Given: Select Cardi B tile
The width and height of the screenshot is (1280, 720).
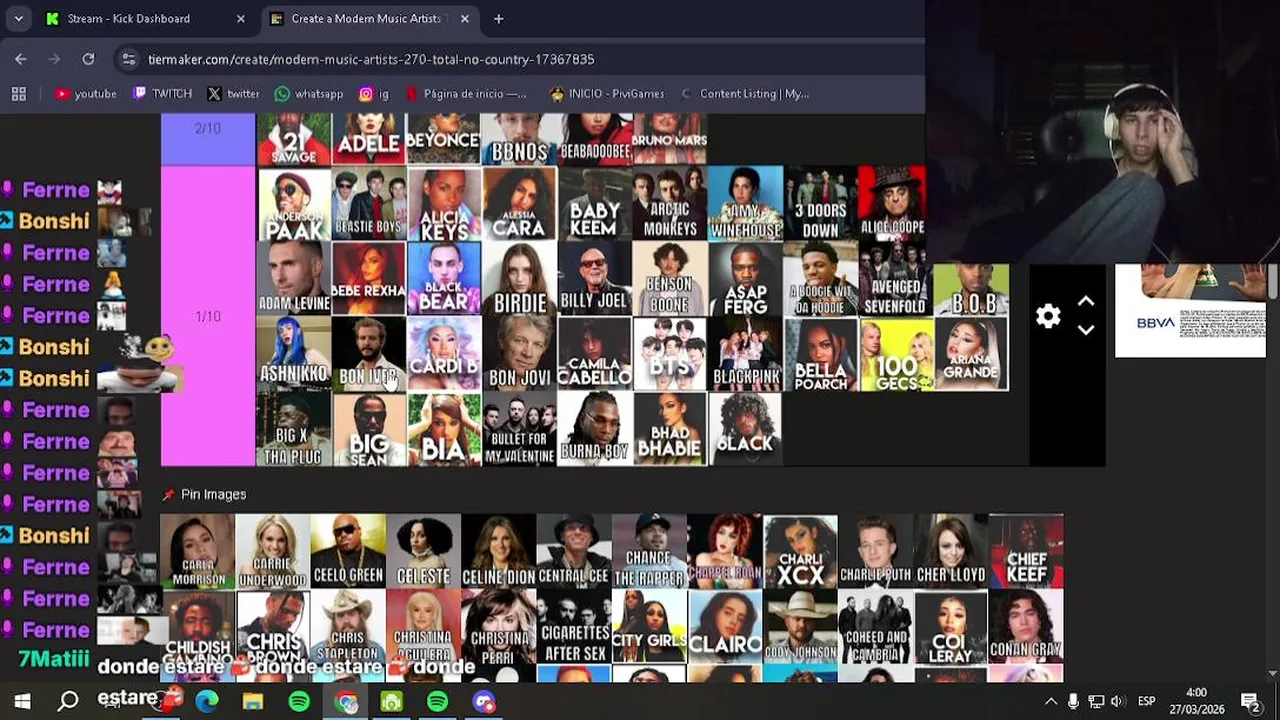Looking at the screenshot, I should tap(444, 354).
